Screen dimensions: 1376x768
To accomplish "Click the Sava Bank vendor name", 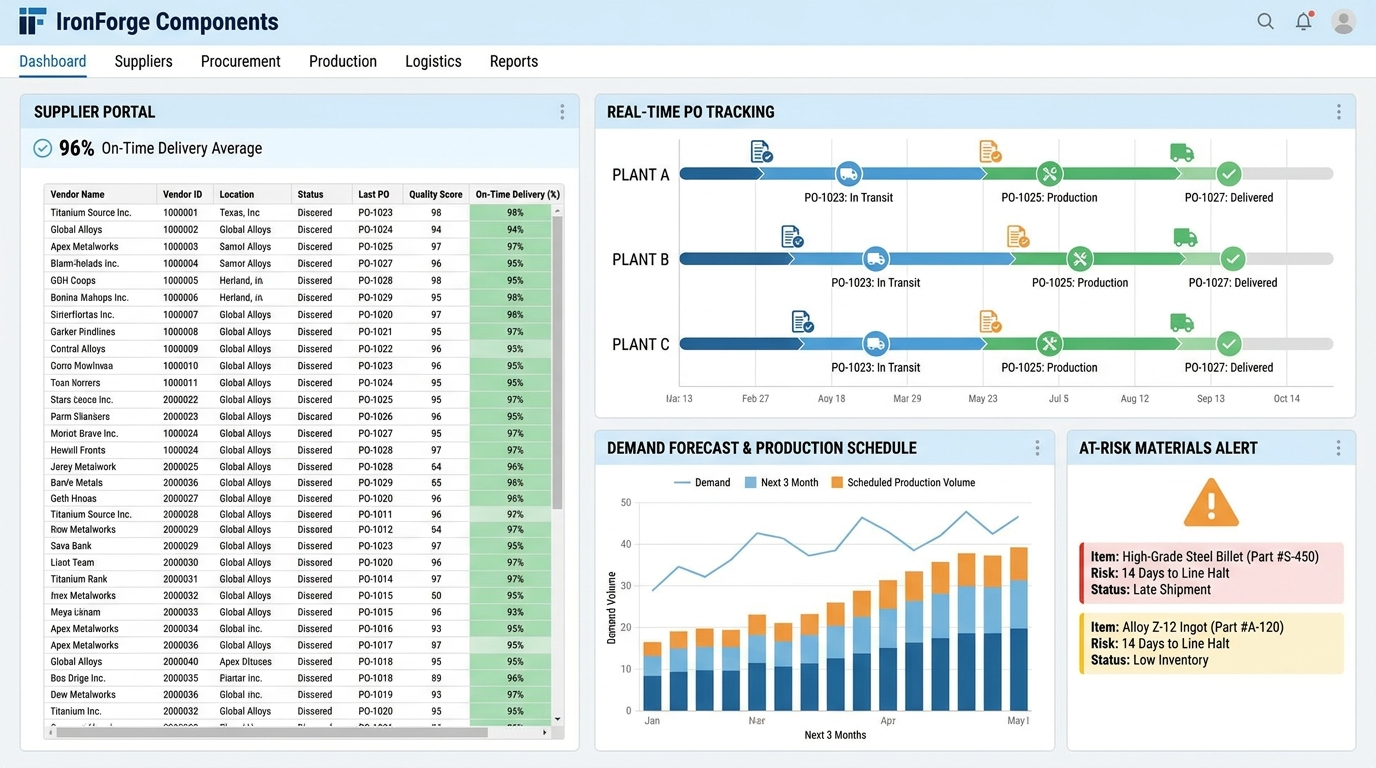I will coord(71,546).
